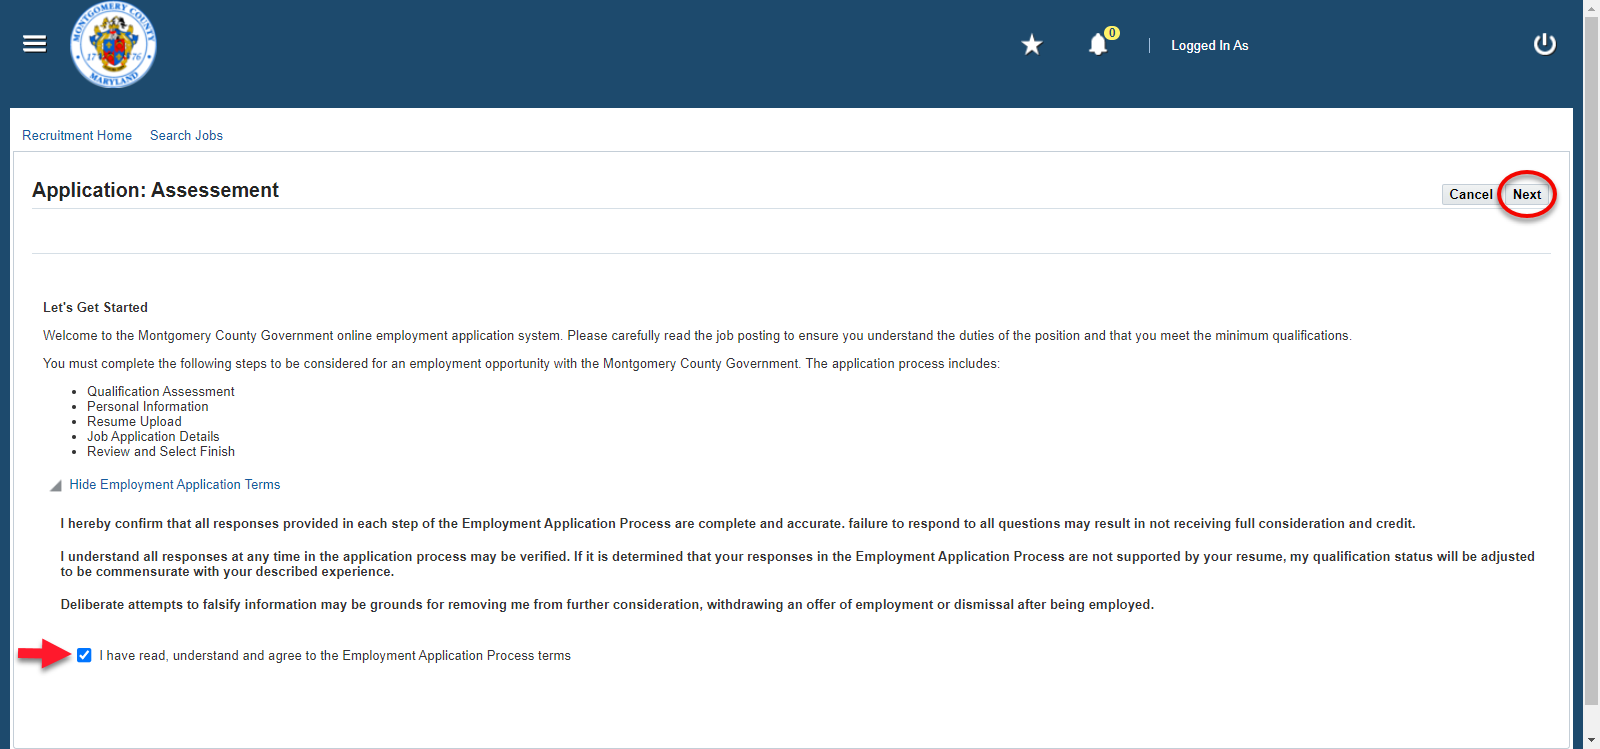Screen dimensions: 1600x749
Task: Click the Logged In As label
Action: coord(1210,45)
